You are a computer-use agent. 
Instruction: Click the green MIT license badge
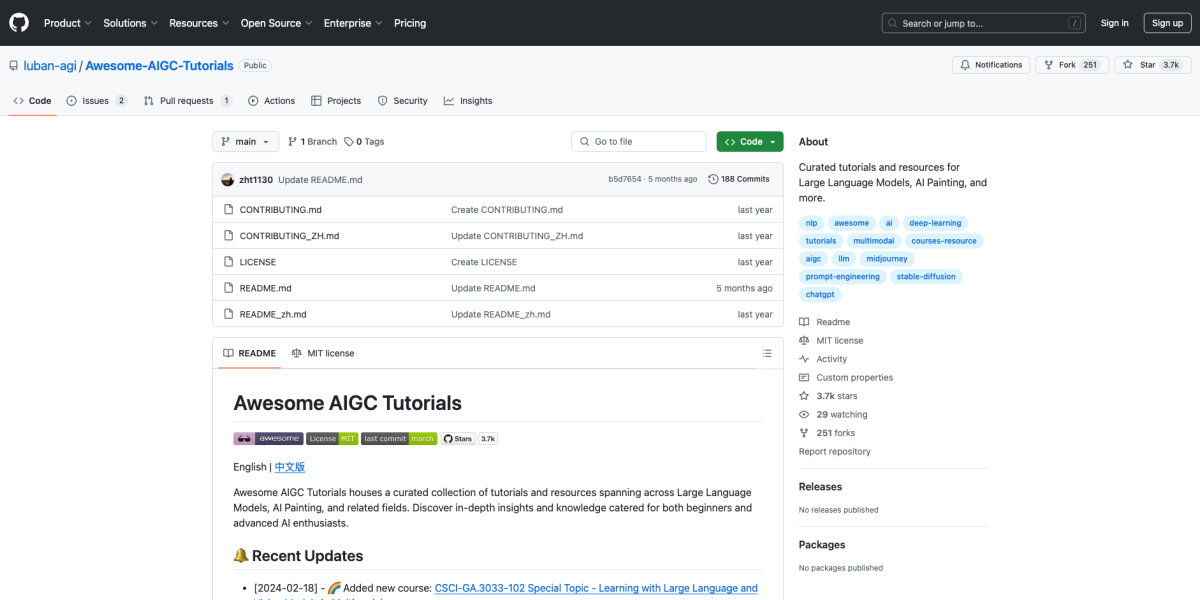point(332,438)
